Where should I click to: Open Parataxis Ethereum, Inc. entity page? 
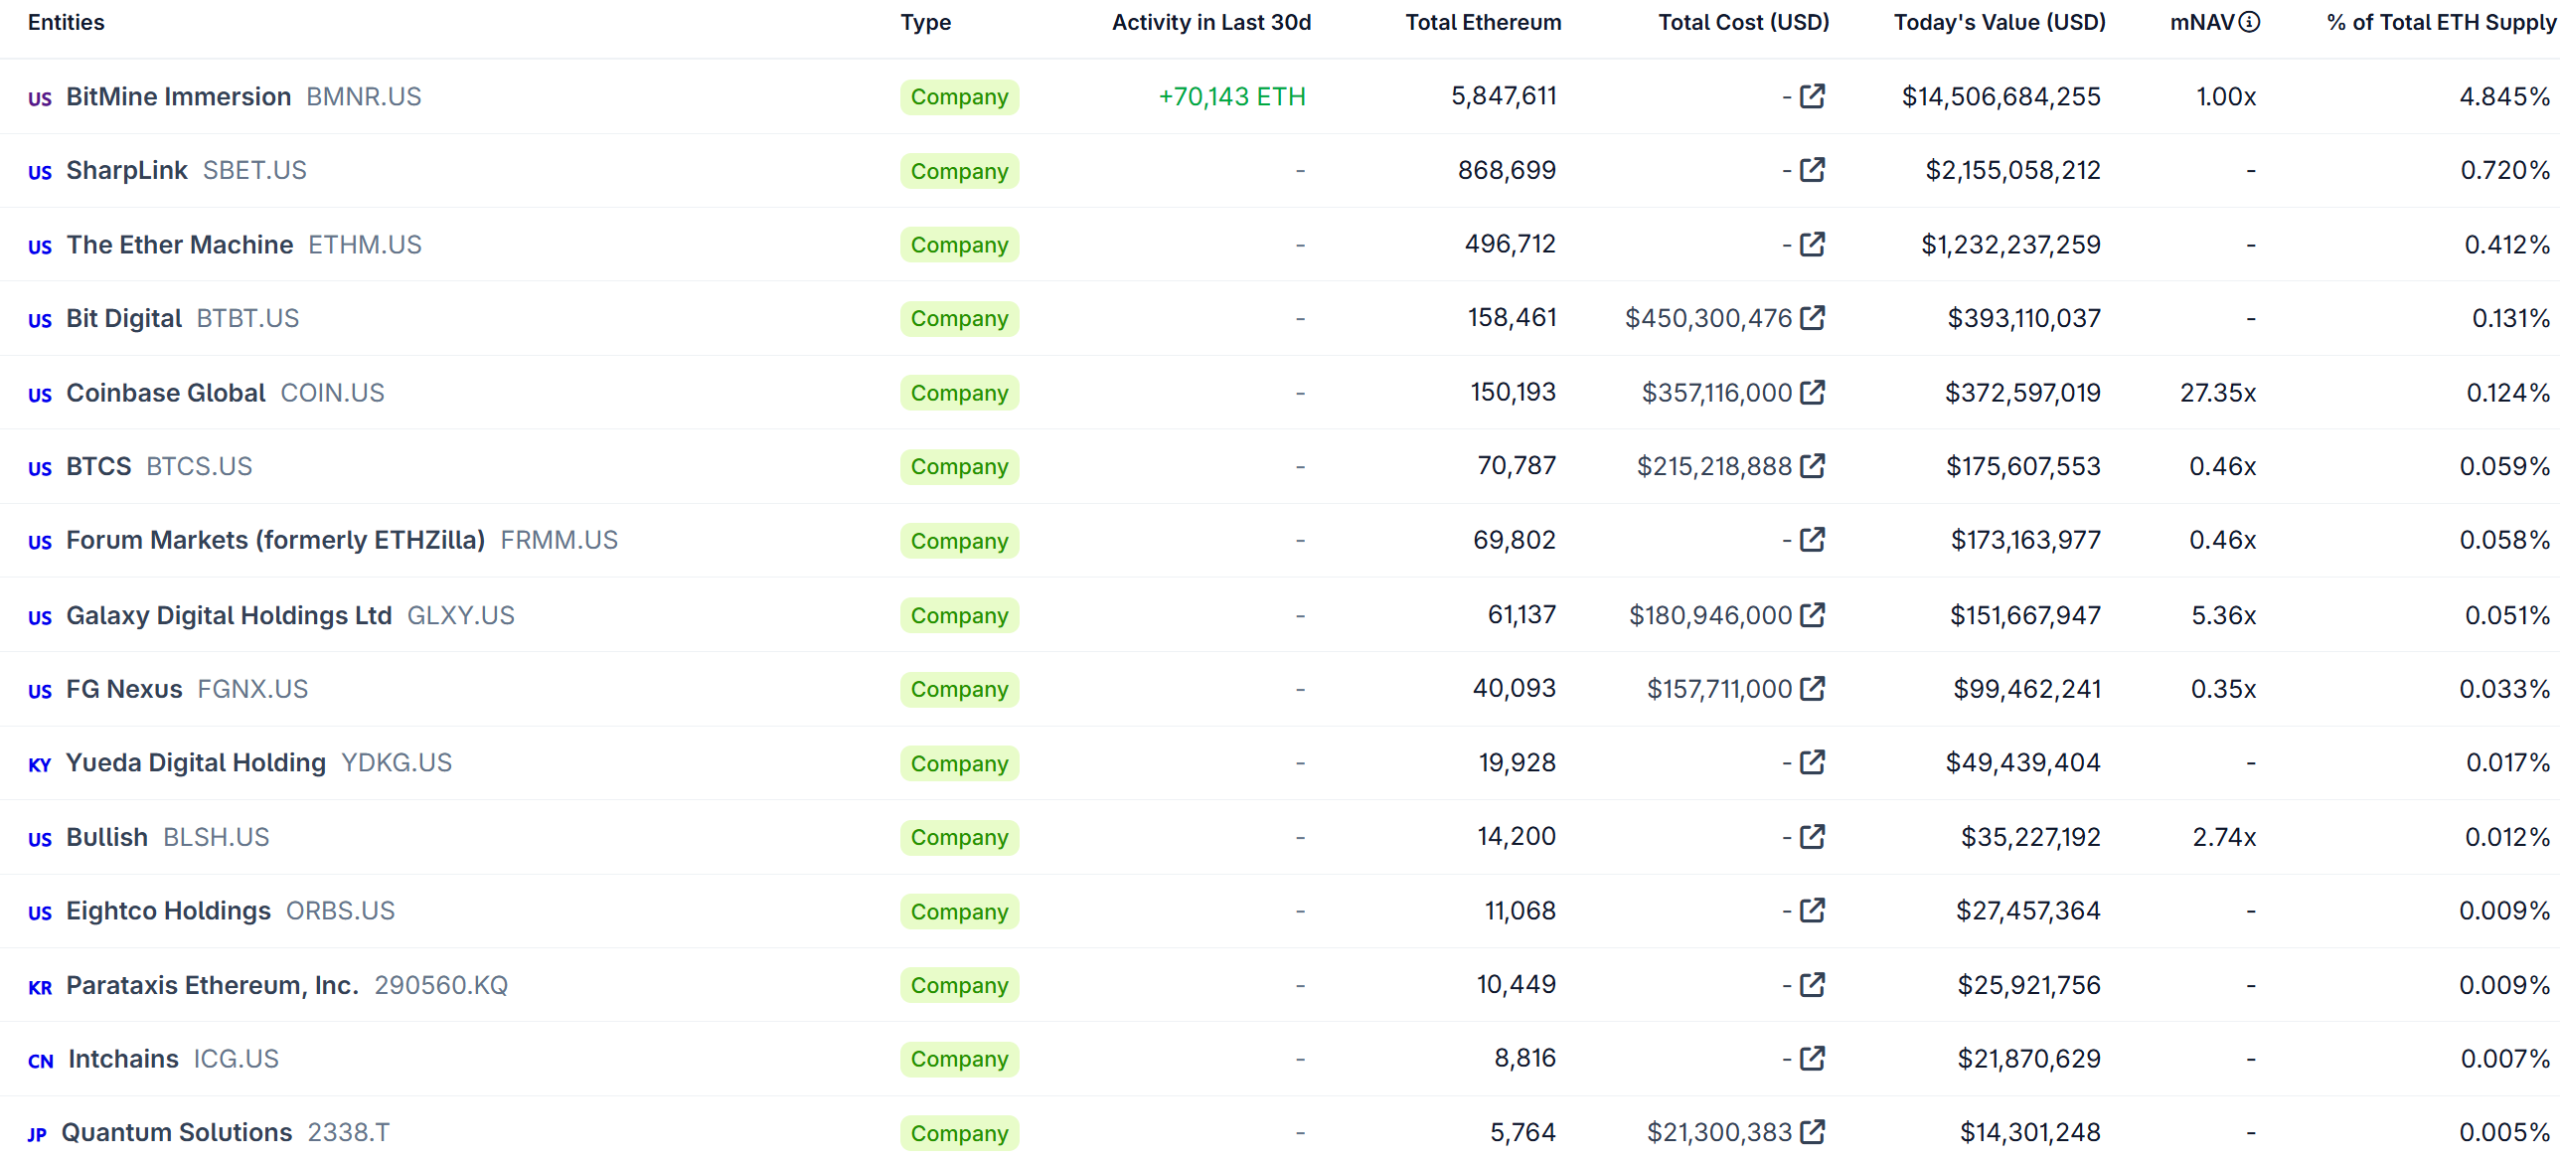pos(212,985)
